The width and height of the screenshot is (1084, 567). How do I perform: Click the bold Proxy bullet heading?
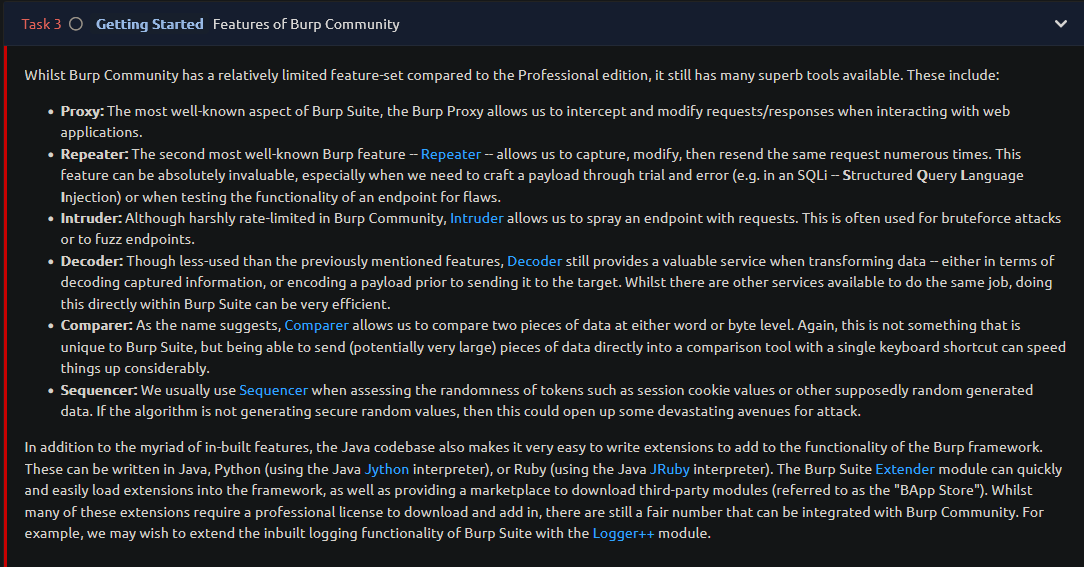tap(82, 111)
